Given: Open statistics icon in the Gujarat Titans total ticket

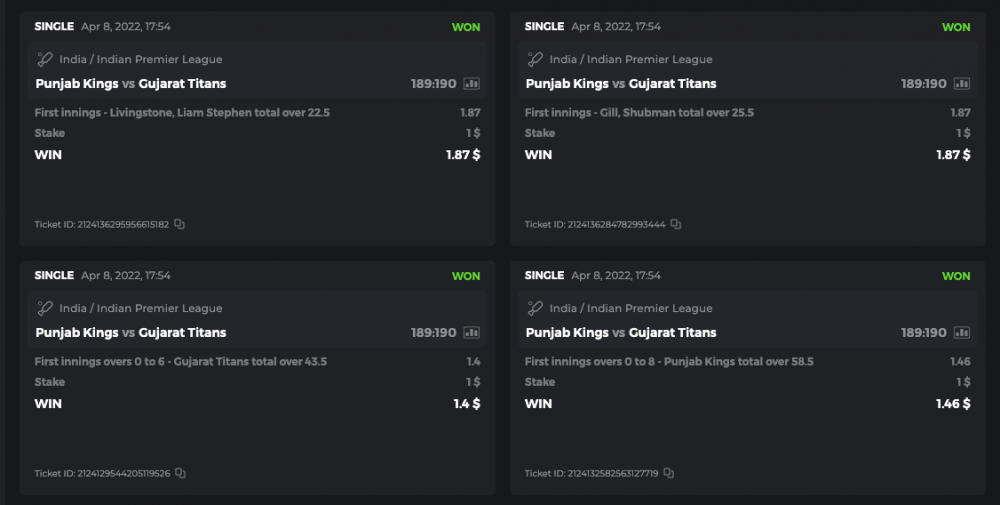Looking at the screenshot, I should coord(472,333).
